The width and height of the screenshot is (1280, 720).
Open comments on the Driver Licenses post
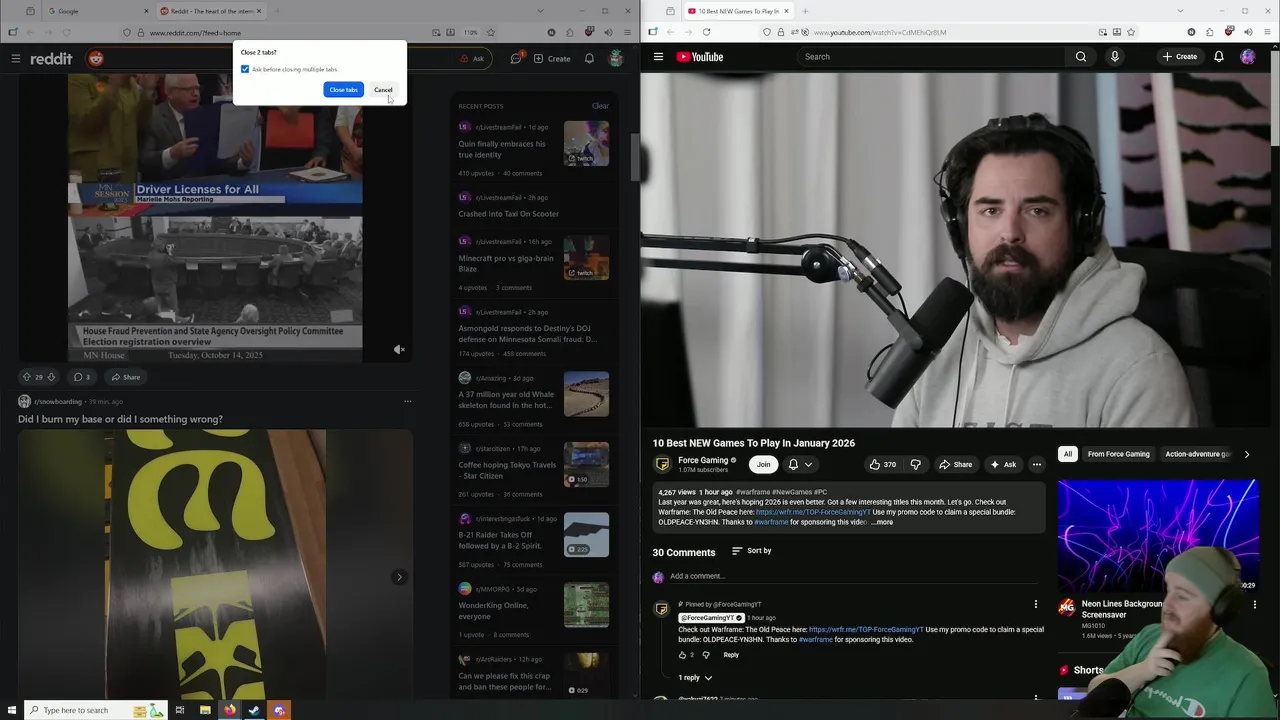[81, 377]
